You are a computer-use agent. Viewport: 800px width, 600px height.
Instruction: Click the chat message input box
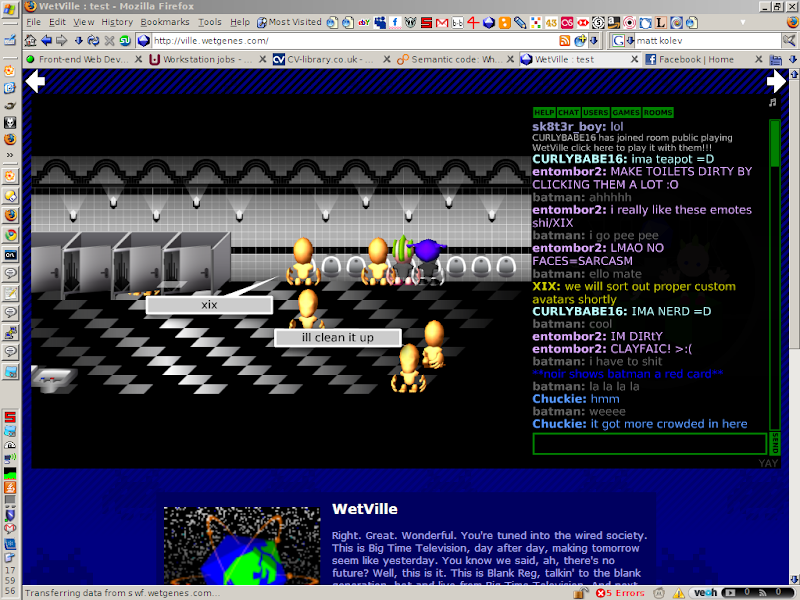(649, 444)
